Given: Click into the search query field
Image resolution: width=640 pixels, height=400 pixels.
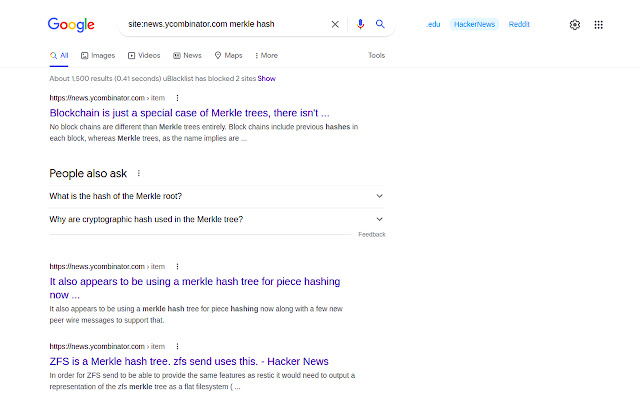Looking at the screenshot, I should click(x=224, y=24).
